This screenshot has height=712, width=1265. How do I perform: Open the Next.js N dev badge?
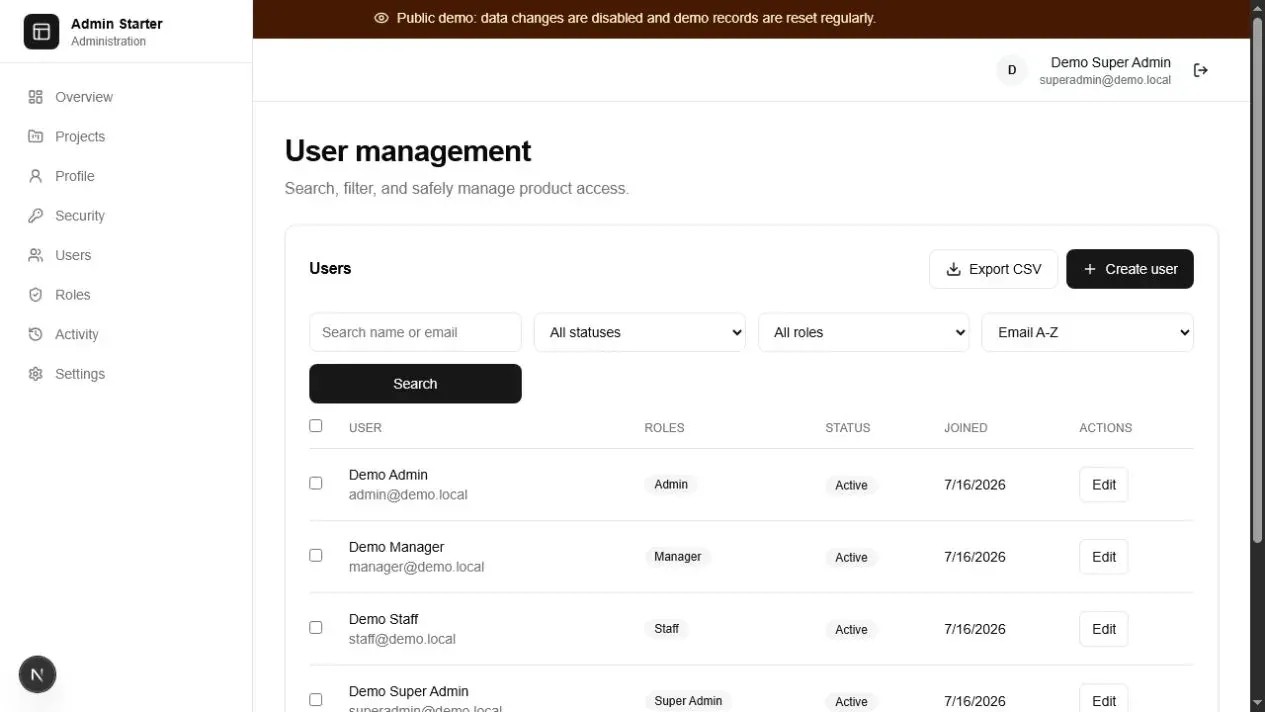click(x=37, y=675)
